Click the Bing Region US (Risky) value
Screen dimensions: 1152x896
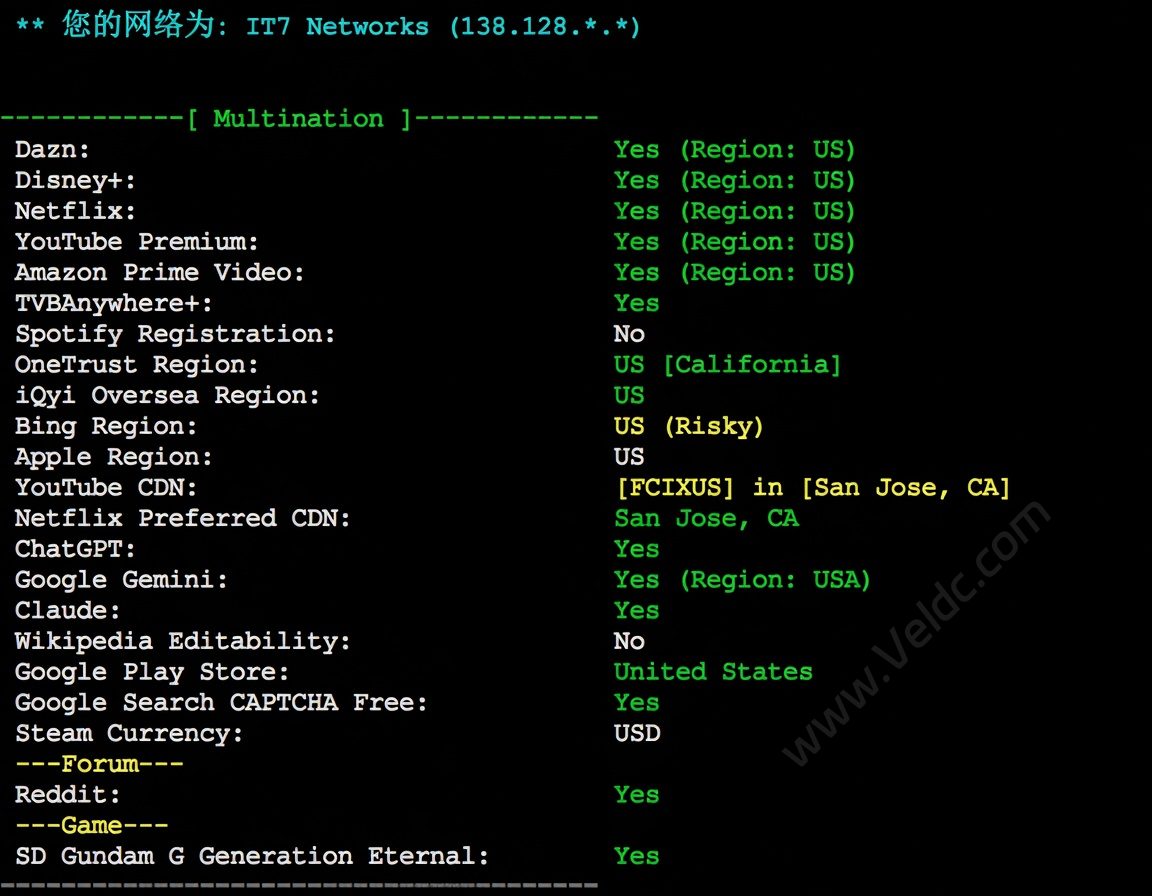point(689,426)
